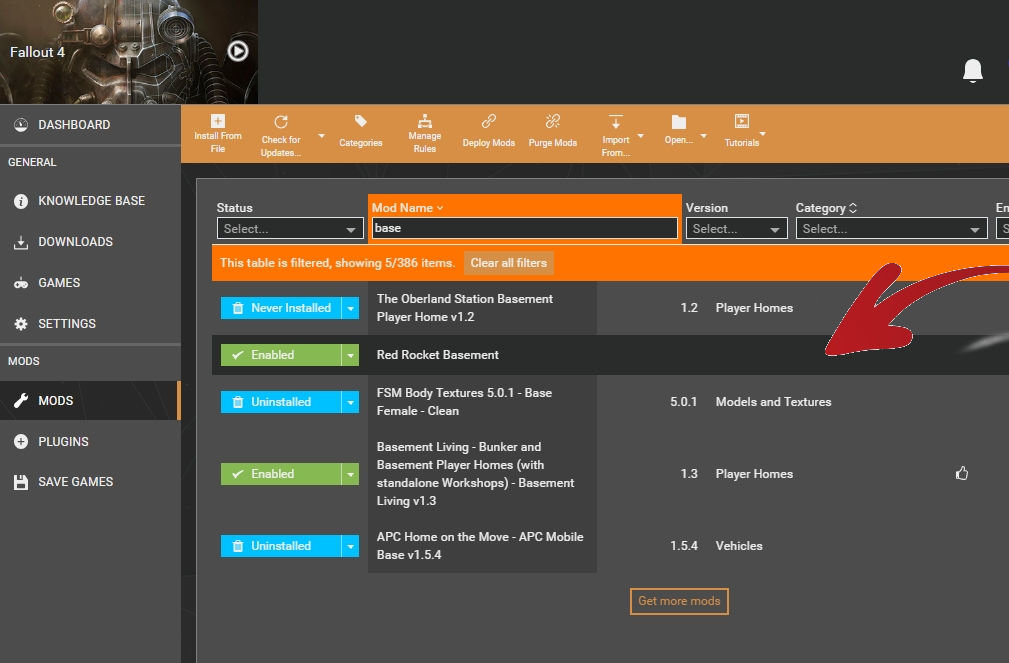The image size is (1009, 663).
Task: Expand the Check for Updates arrow
Action: coord(321,136)
